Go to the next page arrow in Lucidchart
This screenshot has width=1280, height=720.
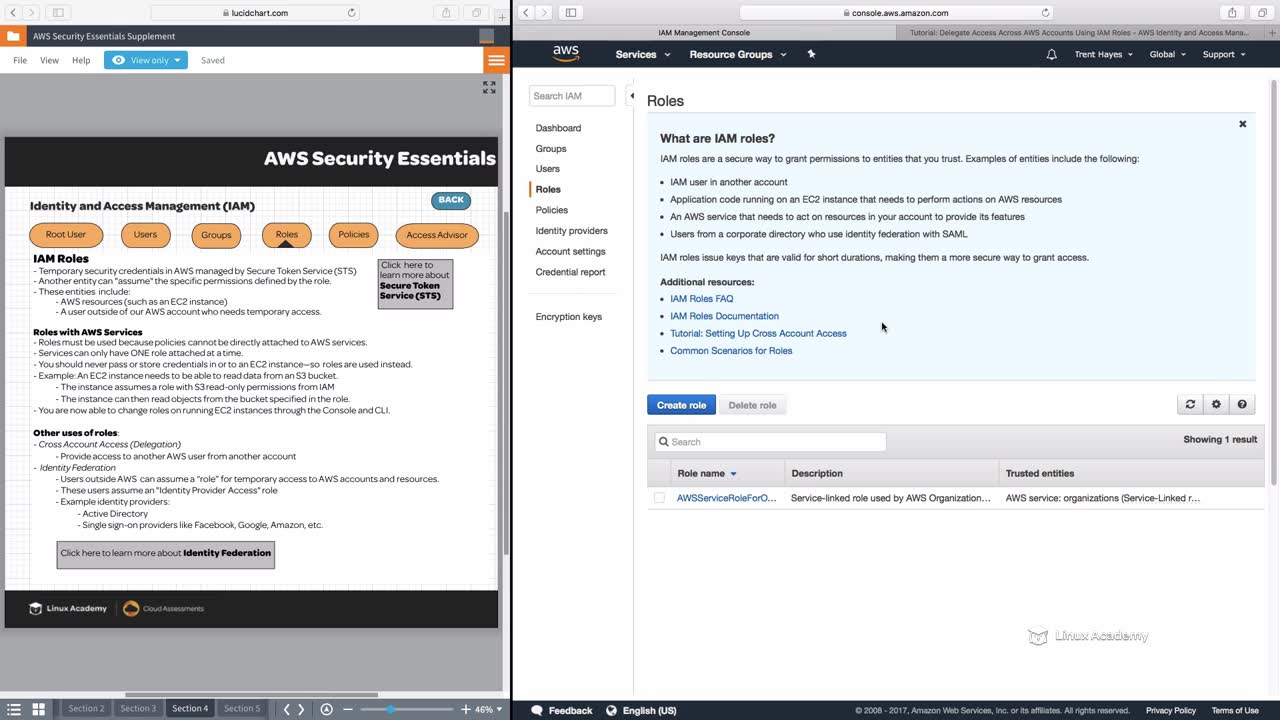pyautogui.click(x=302, y=709)
